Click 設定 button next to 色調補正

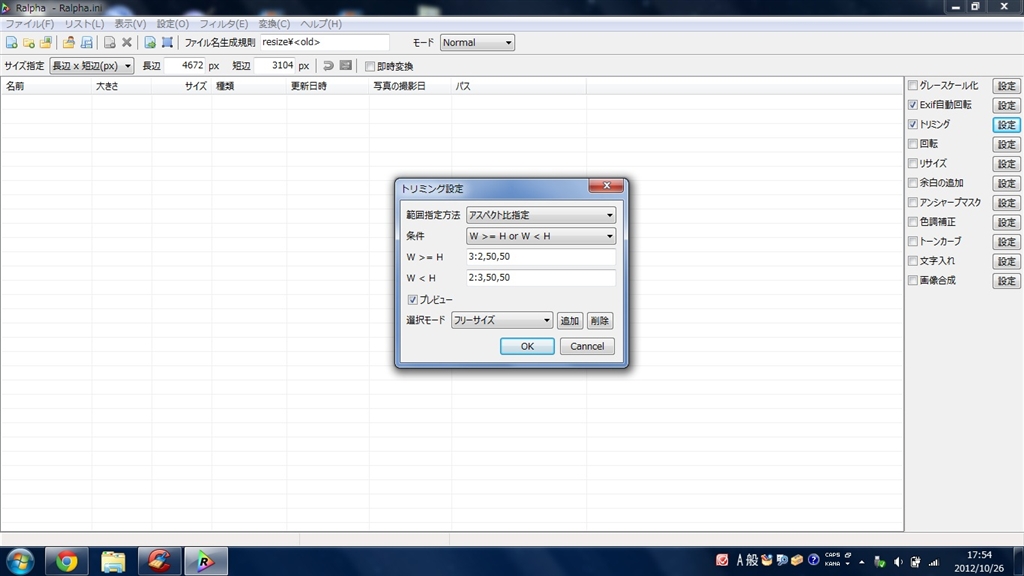pyautogui.click(x=1006, y=222)
